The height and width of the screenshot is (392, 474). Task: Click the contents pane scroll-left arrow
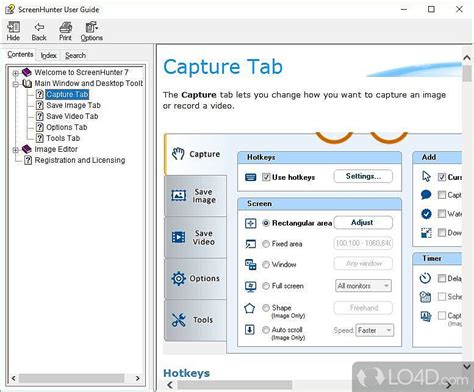(13, 378)
